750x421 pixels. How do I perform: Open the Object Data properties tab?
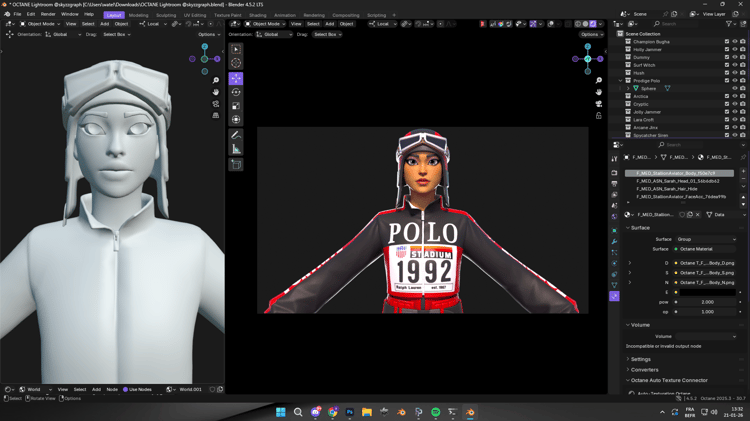[614, 285]
